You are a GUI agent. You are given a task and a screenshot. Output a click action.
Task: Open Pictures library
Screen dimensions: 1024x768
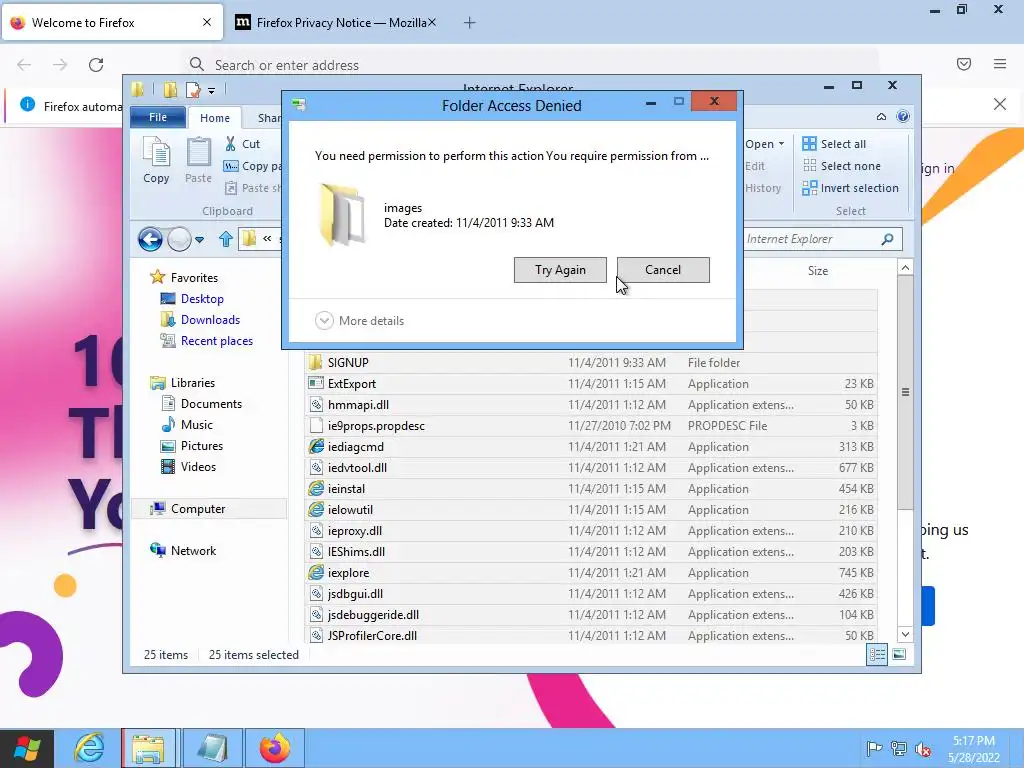click(202, 445)
